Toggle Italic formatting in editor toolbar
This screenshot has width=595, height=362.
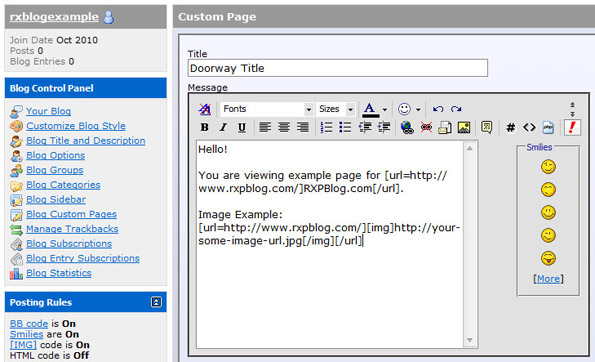coord(223,127)
